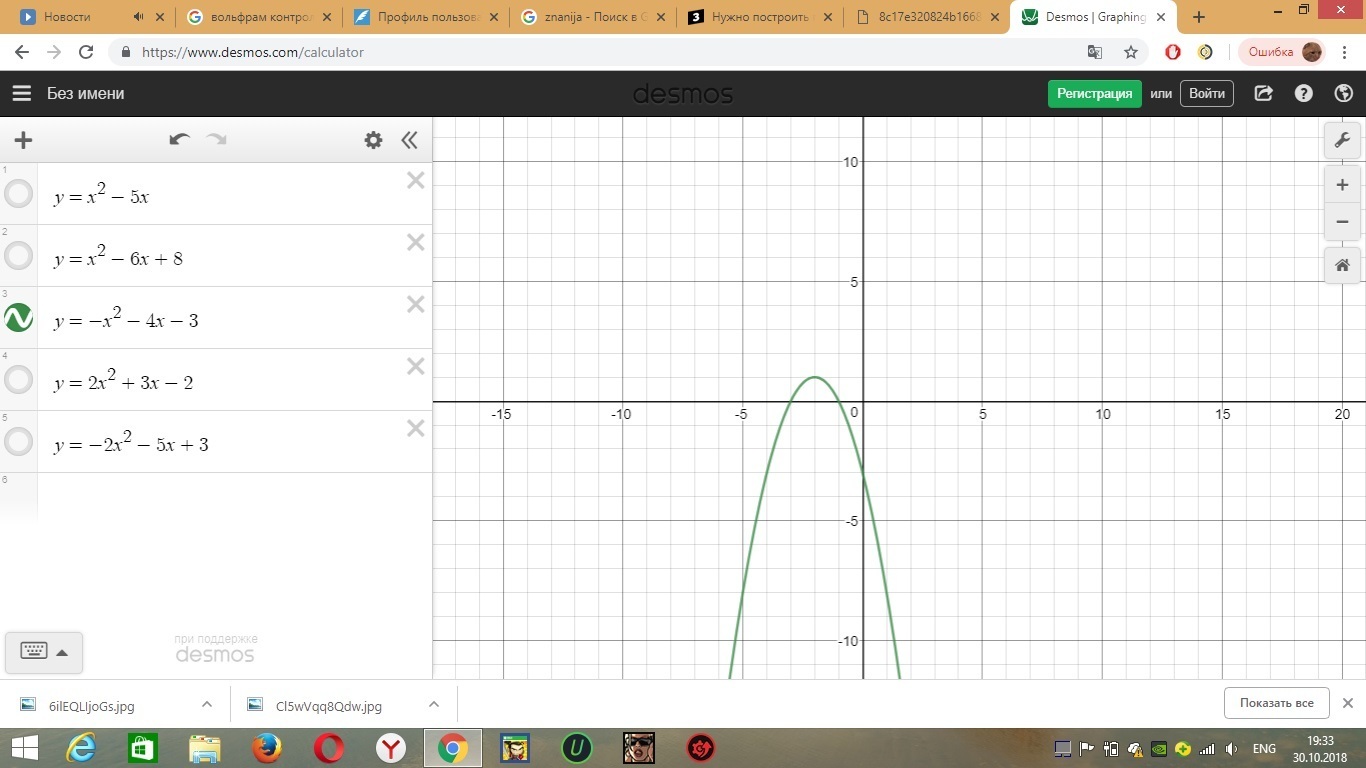Show graph for y = x² − 6x + 8
The width and height of the screenshot is (1366, 768).
19,256
